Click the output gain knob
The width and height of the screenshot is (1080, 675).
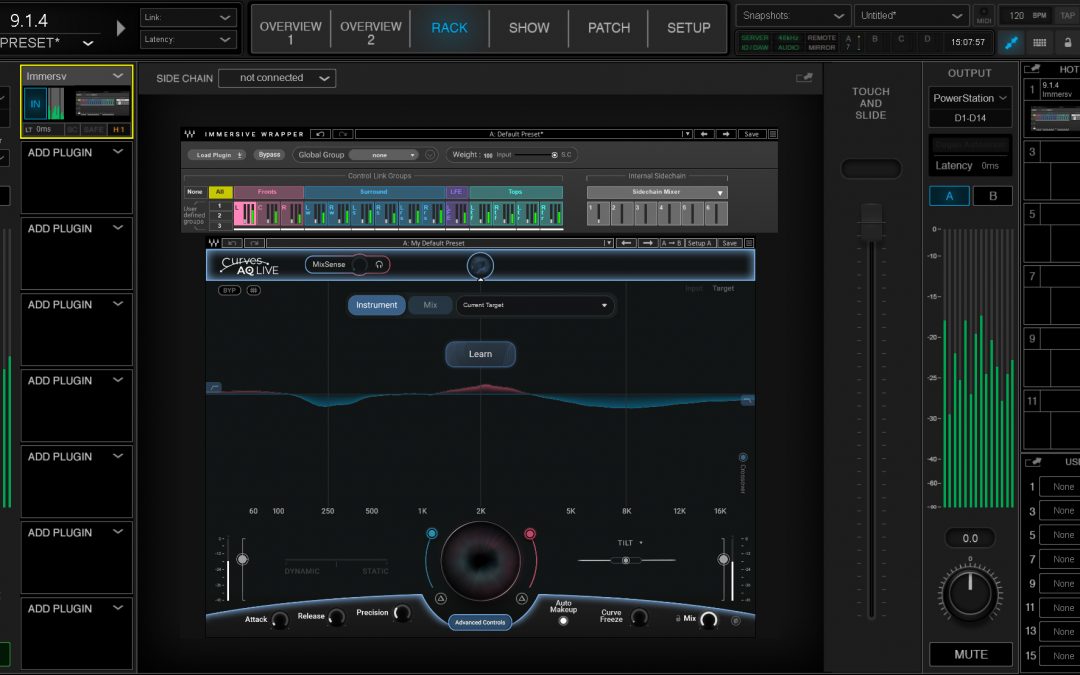(x=970, y=593)
